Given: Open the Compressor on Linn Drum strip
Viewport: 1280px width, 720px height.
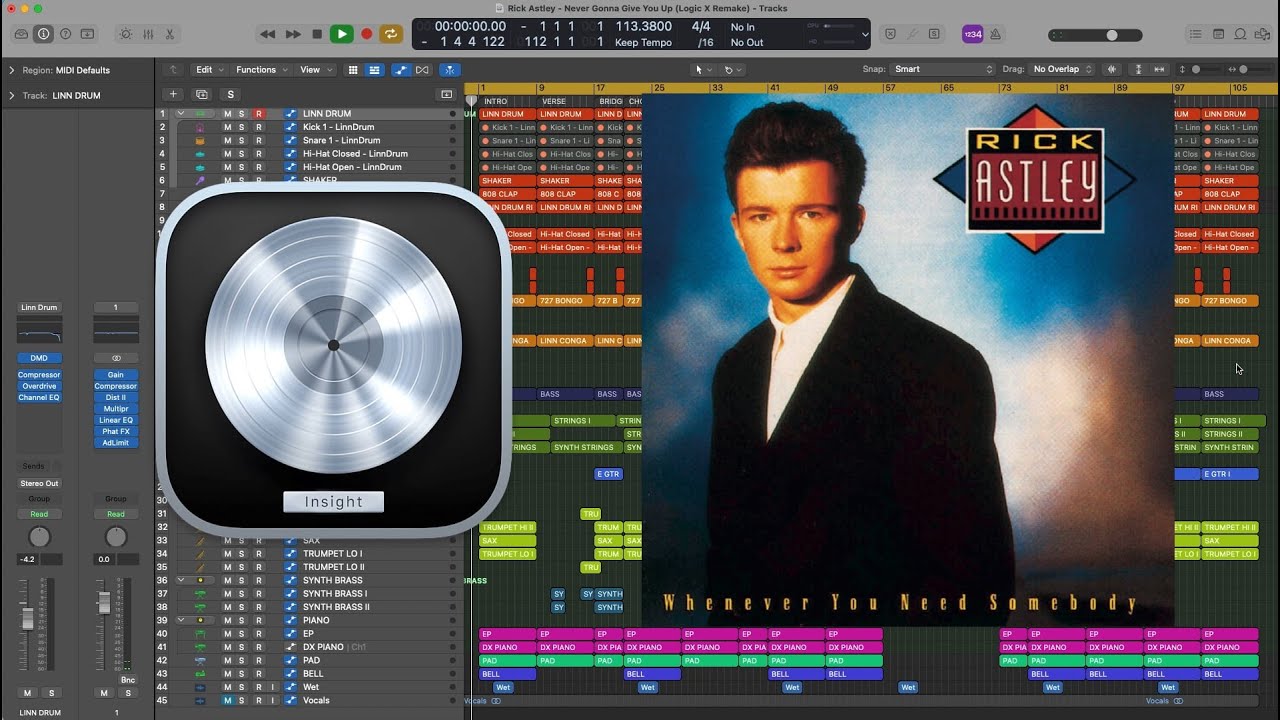Looking at the screenshot, I should (x=39, y=375).
